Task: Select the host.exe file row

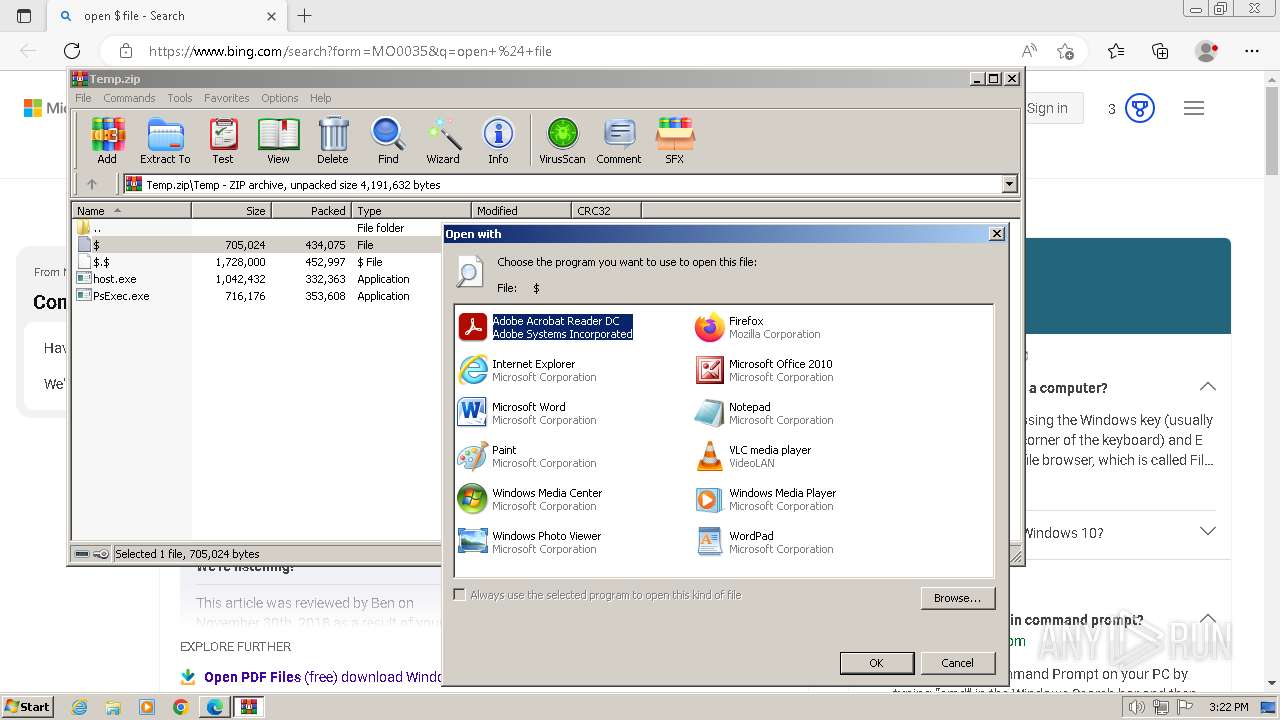Action: (256, 279)
